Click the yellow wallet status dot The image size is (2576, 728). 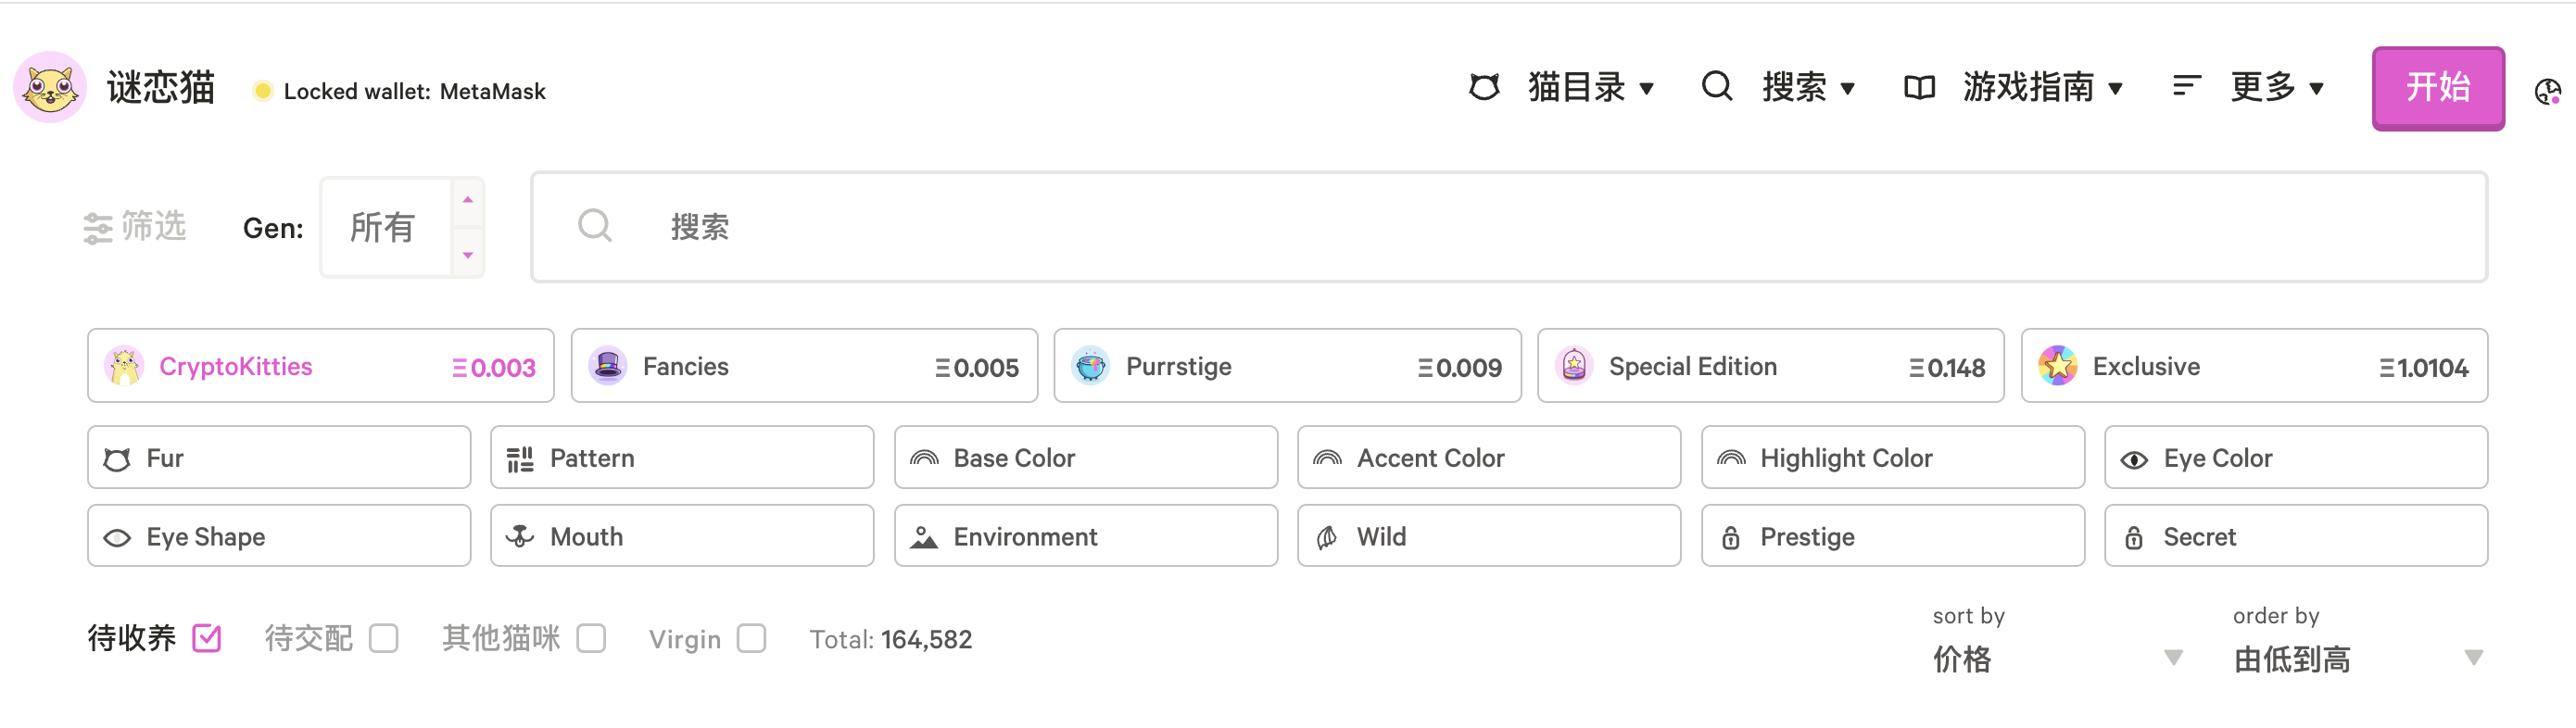tap(263, 91)
